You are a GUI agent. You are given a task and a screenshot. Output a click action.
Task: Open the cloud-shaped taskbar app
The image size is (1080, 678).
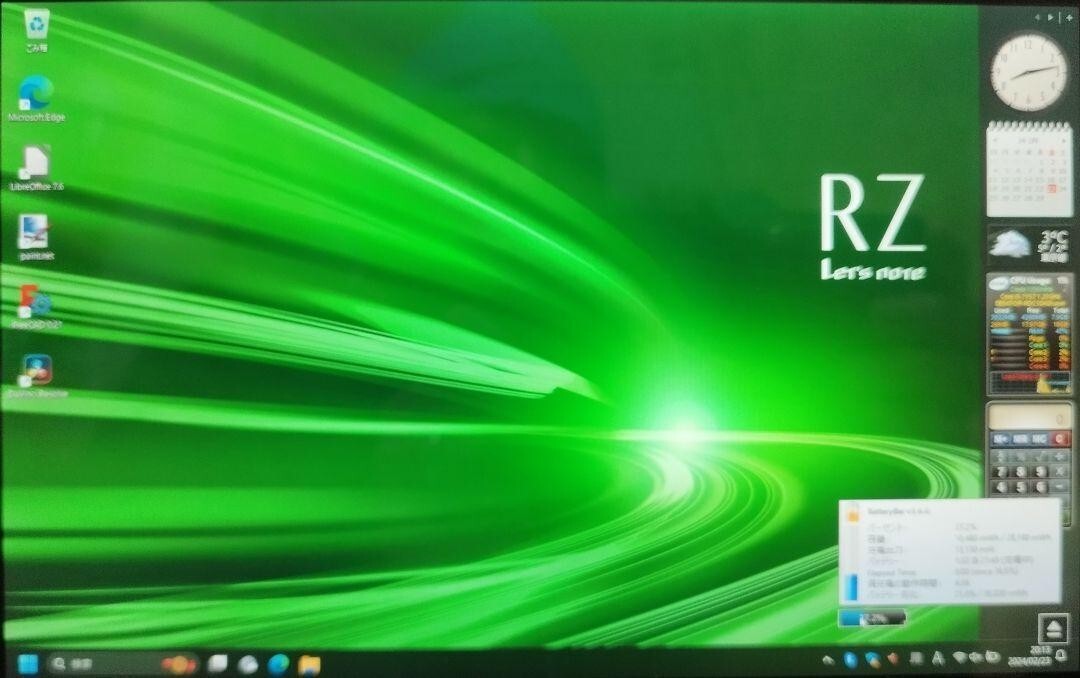248,664
